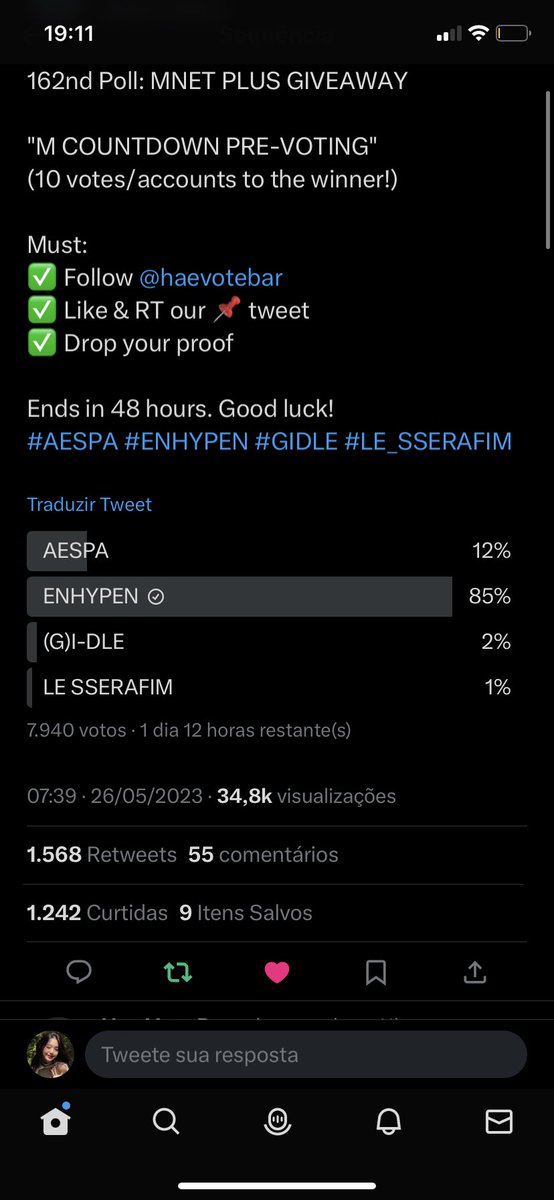The image size is (554, 1200).
Task: Open the Spaces microphone tab
Action: pyautogui.click(x=277, y=1122)
